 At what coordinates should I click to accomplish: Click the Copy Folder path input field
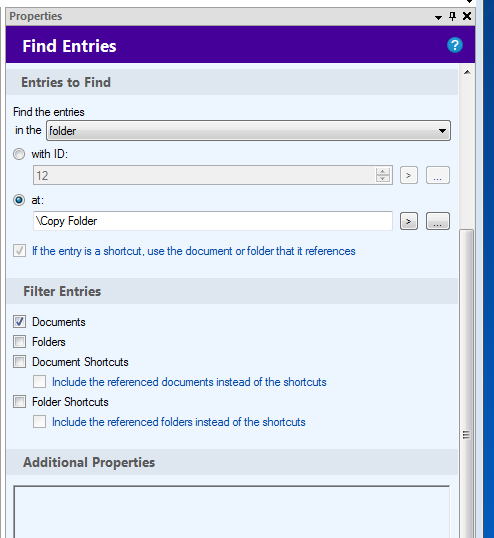pyautogui.click(x=213, y=221)
